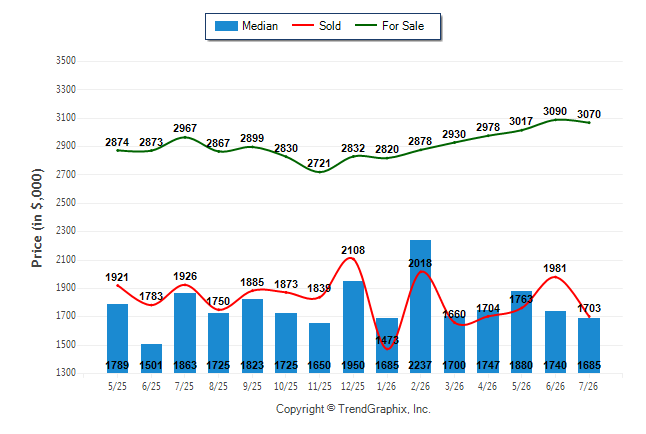
Task: Click the Copyright TrendGraphix, Inc. text
Action: [x=353, y=409]
